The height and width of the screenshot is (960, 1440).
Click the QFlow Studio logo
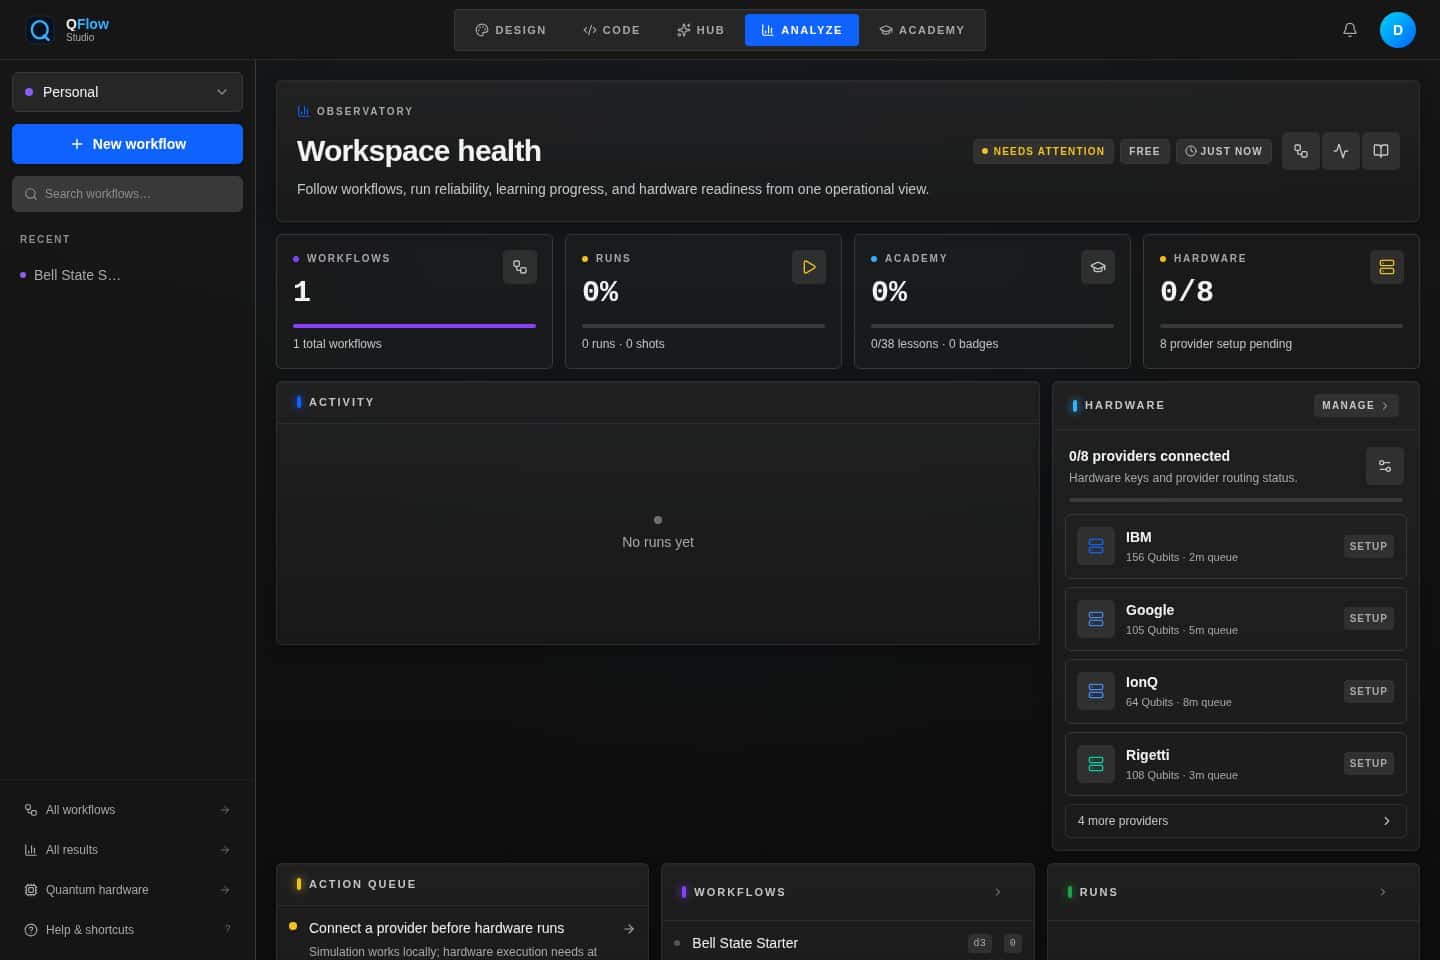pos(68,30)
